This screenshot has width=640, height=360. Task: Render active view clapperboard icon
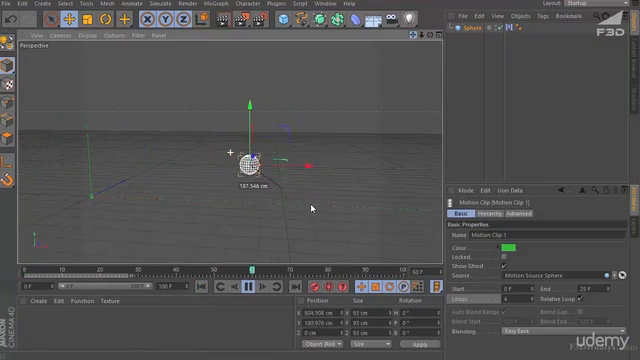(223, 19)
